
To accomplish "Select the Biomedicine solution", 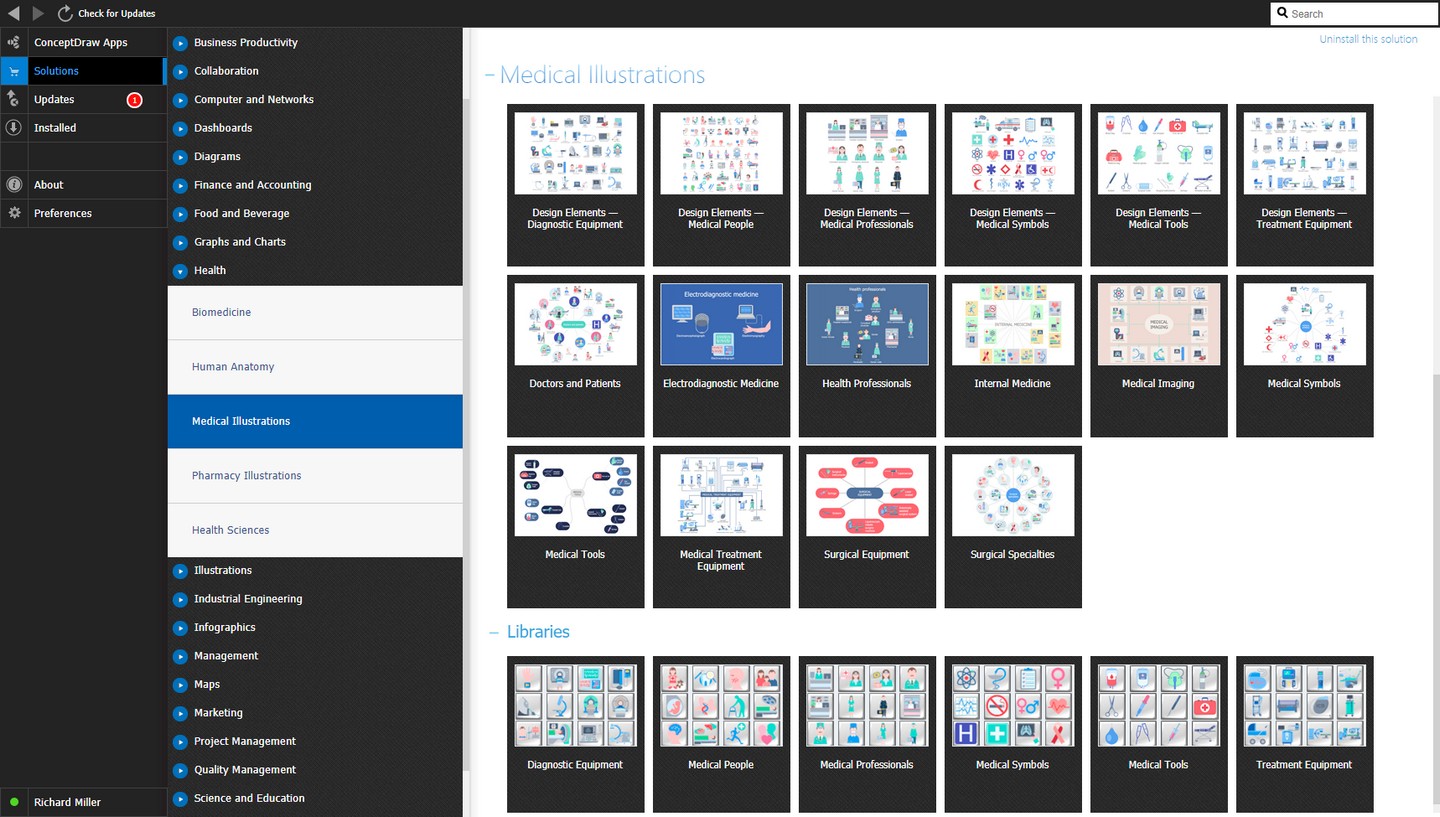I will (x=315, y=313).
